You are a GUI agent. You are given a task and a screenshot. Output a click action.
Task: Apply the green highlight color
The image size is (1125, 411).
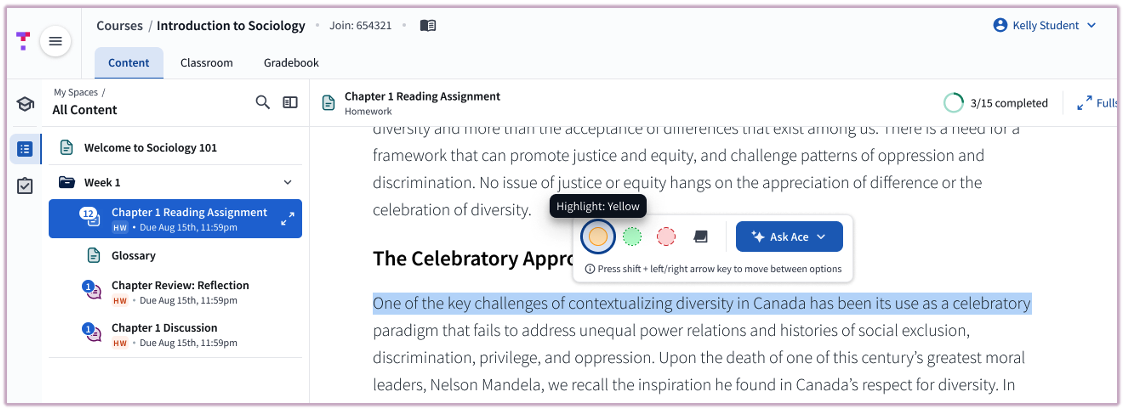pos(632,237)
